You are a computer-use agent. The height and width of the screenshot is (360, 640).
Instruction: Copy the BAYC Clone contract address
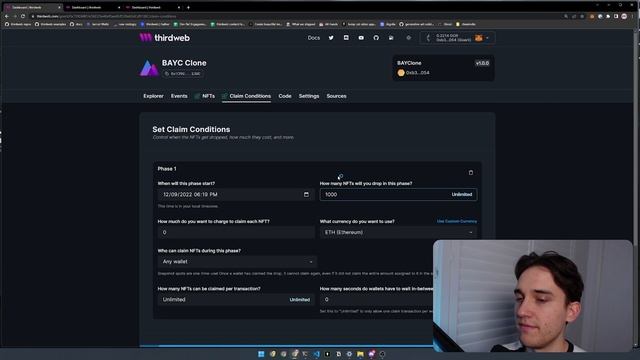(183, 74)
